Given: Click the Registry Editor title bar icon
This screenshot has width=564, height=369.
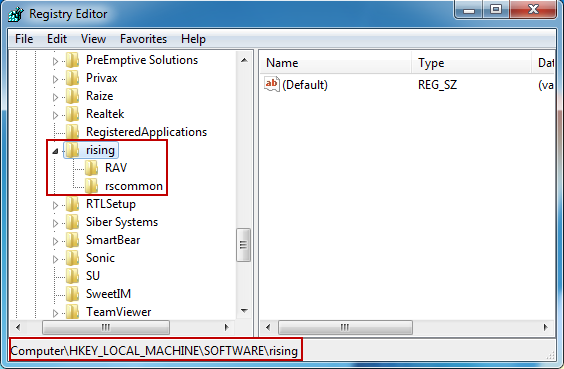Looking at the screenshot, I should 16,14.
